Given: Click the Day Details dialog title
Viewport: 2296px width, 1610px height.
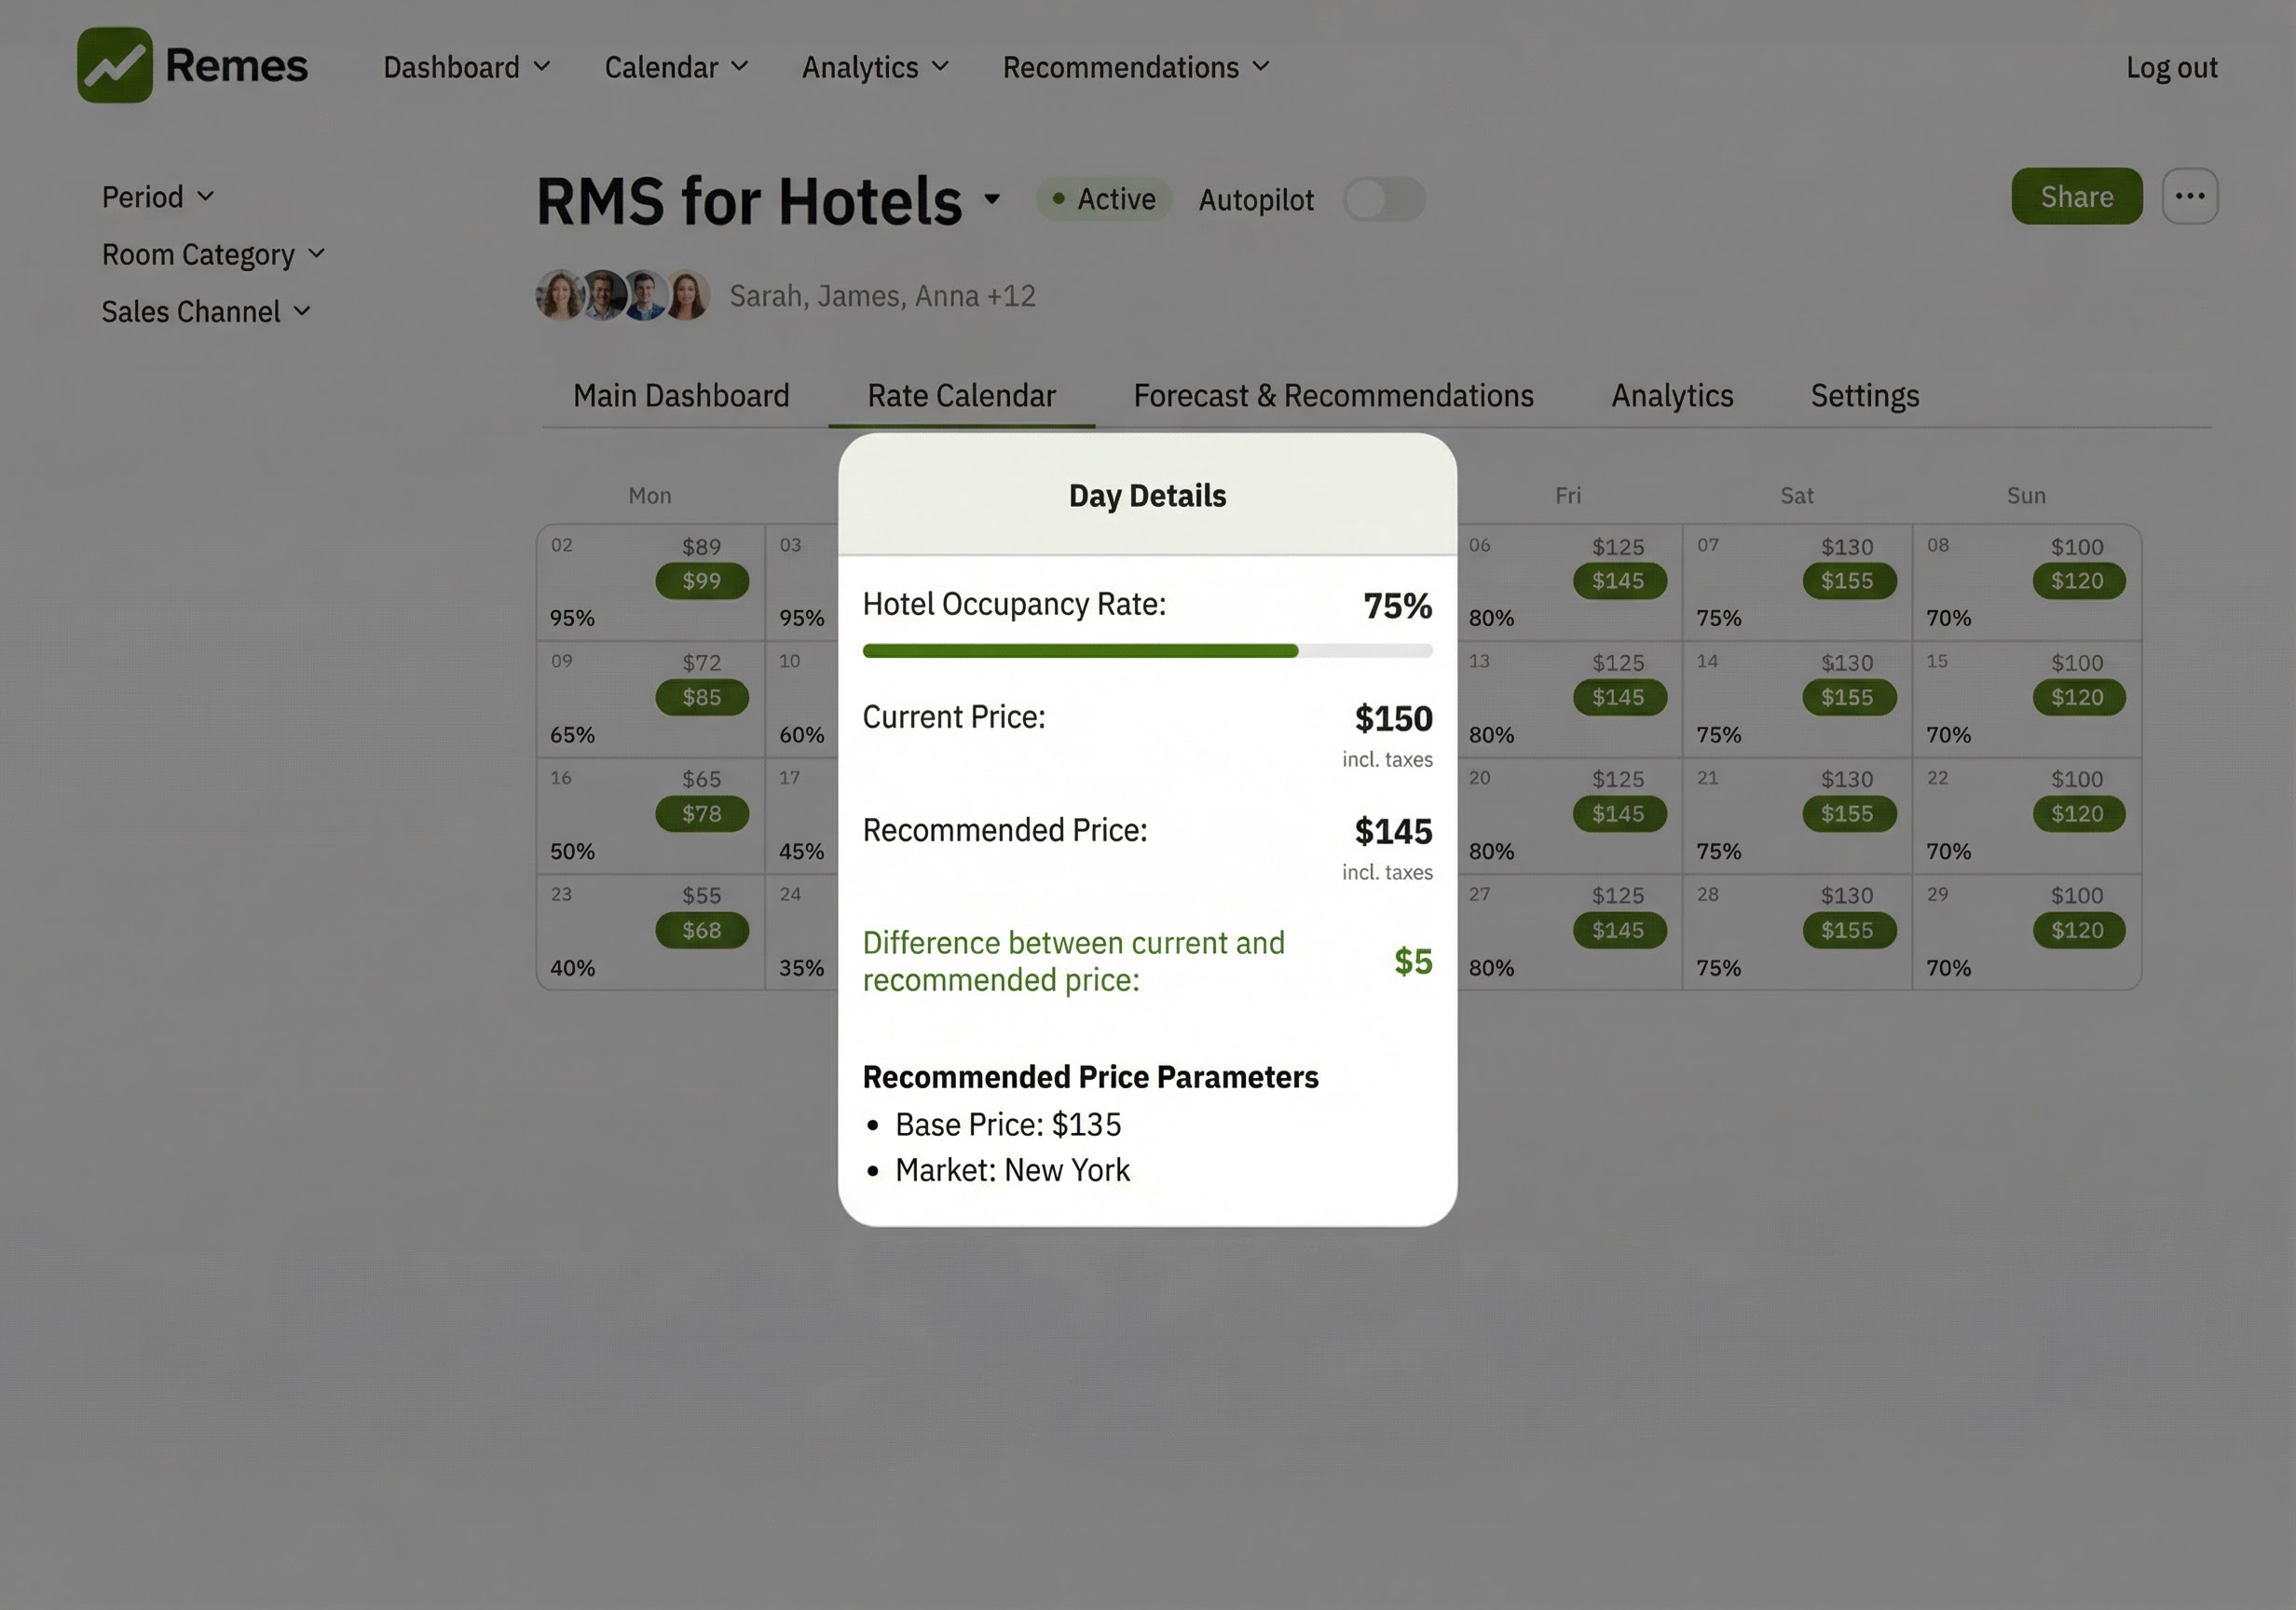Looking at the screenshot, I should (x=1147, y=496).
